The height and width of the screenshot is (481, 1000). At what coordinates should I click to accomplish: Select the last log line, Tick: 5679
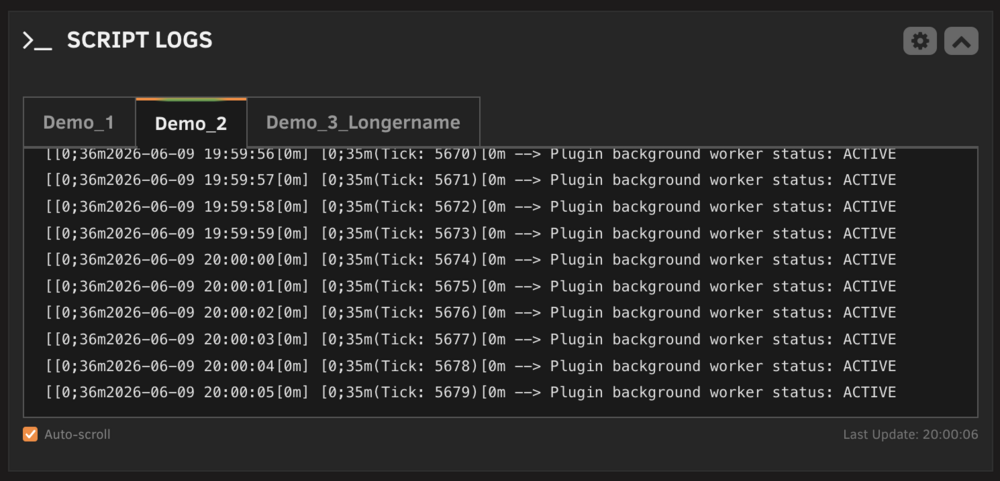471,392
